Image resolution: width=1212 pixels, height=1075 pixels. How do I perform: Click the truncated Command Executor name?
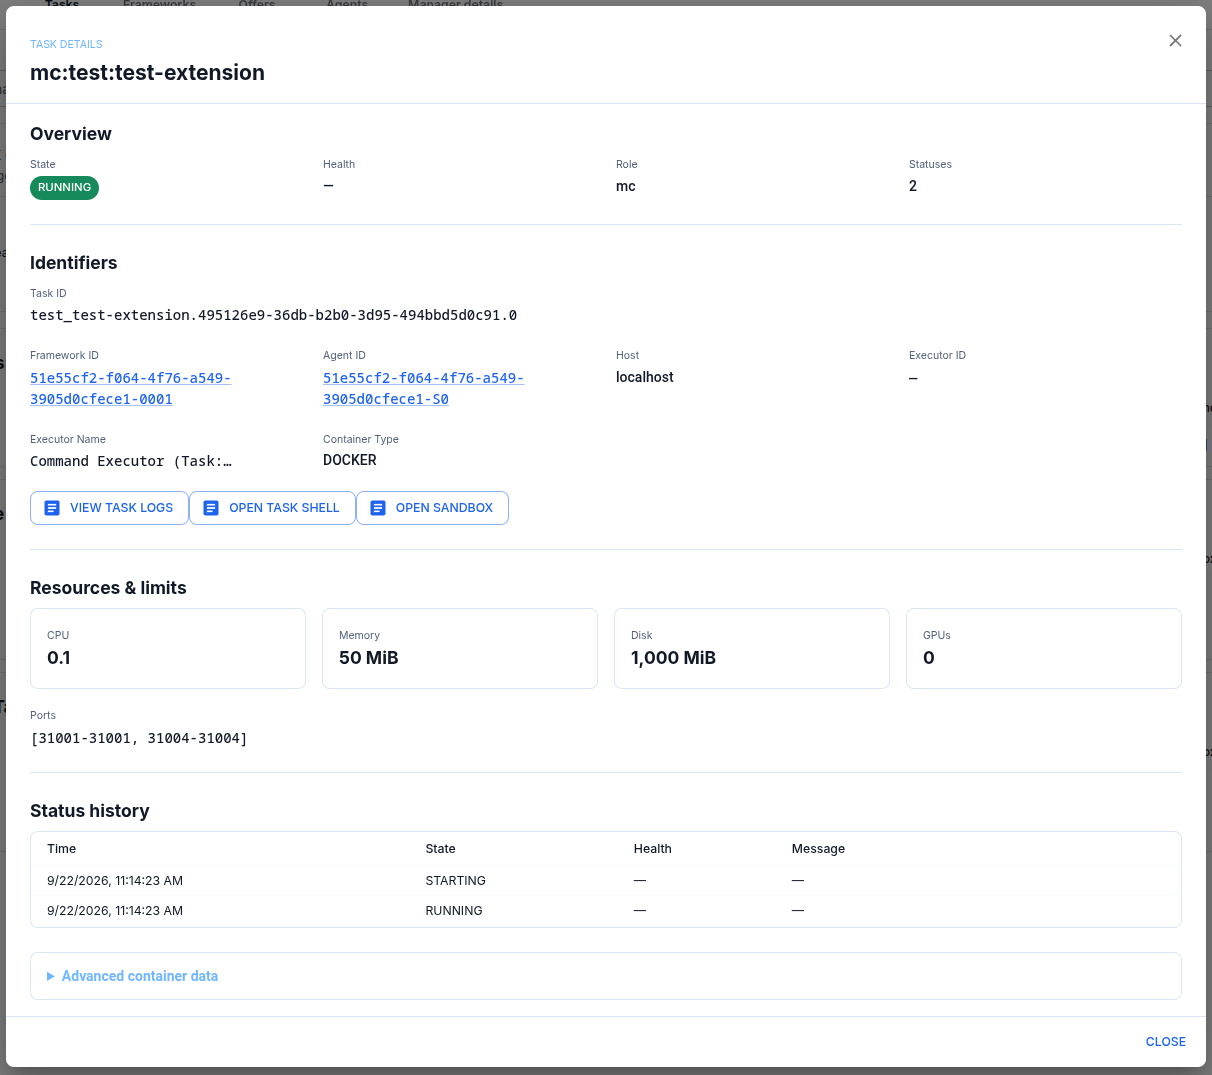coord(131,461)
